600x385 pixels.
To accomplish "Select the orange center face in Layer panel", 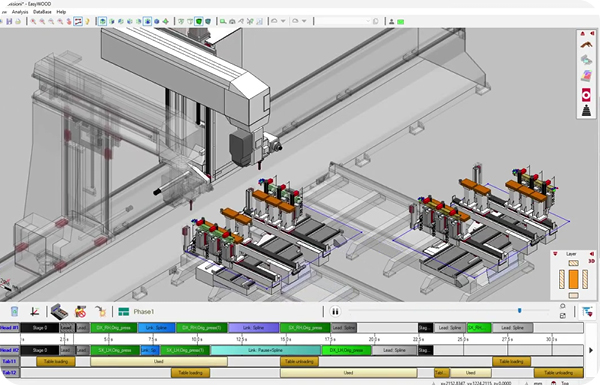I will [573, 279].
